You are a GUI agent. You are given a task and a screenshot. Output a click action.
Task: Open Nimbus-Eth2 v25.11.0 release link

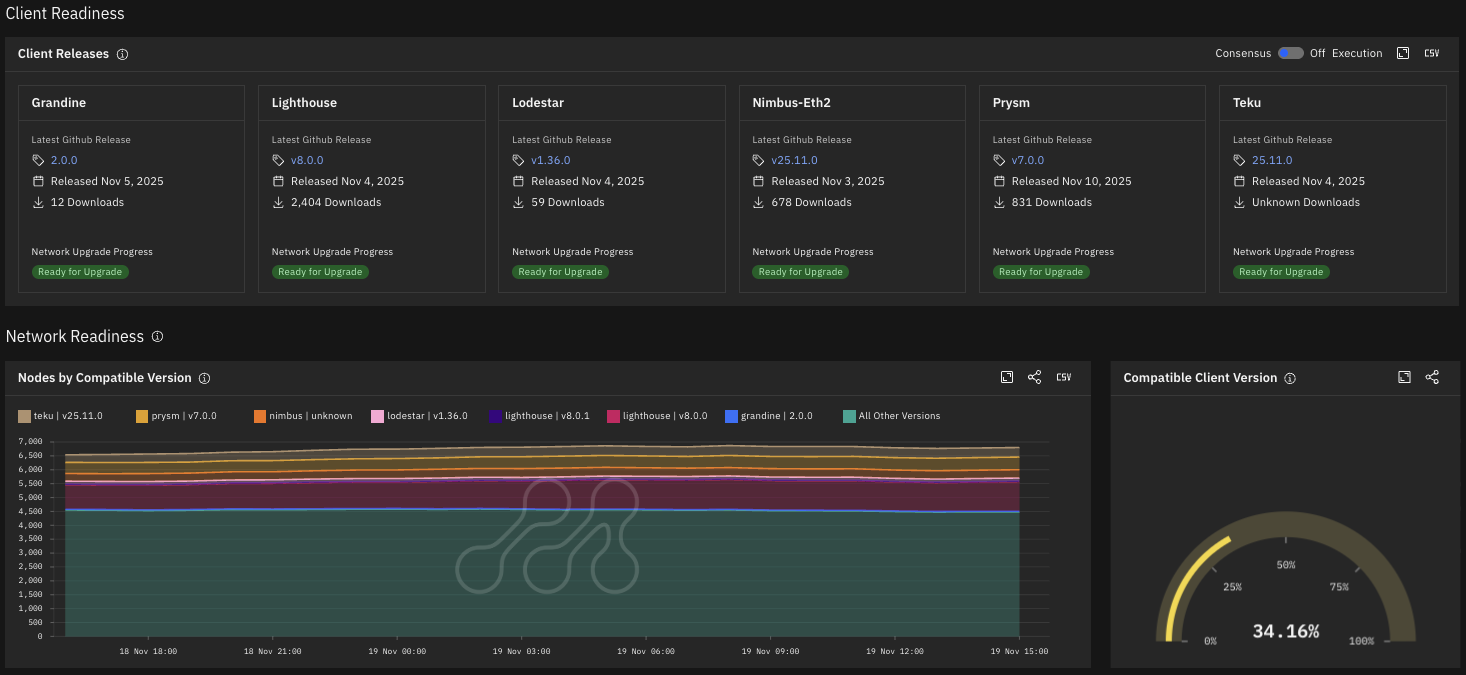click(x=794, y=160)
